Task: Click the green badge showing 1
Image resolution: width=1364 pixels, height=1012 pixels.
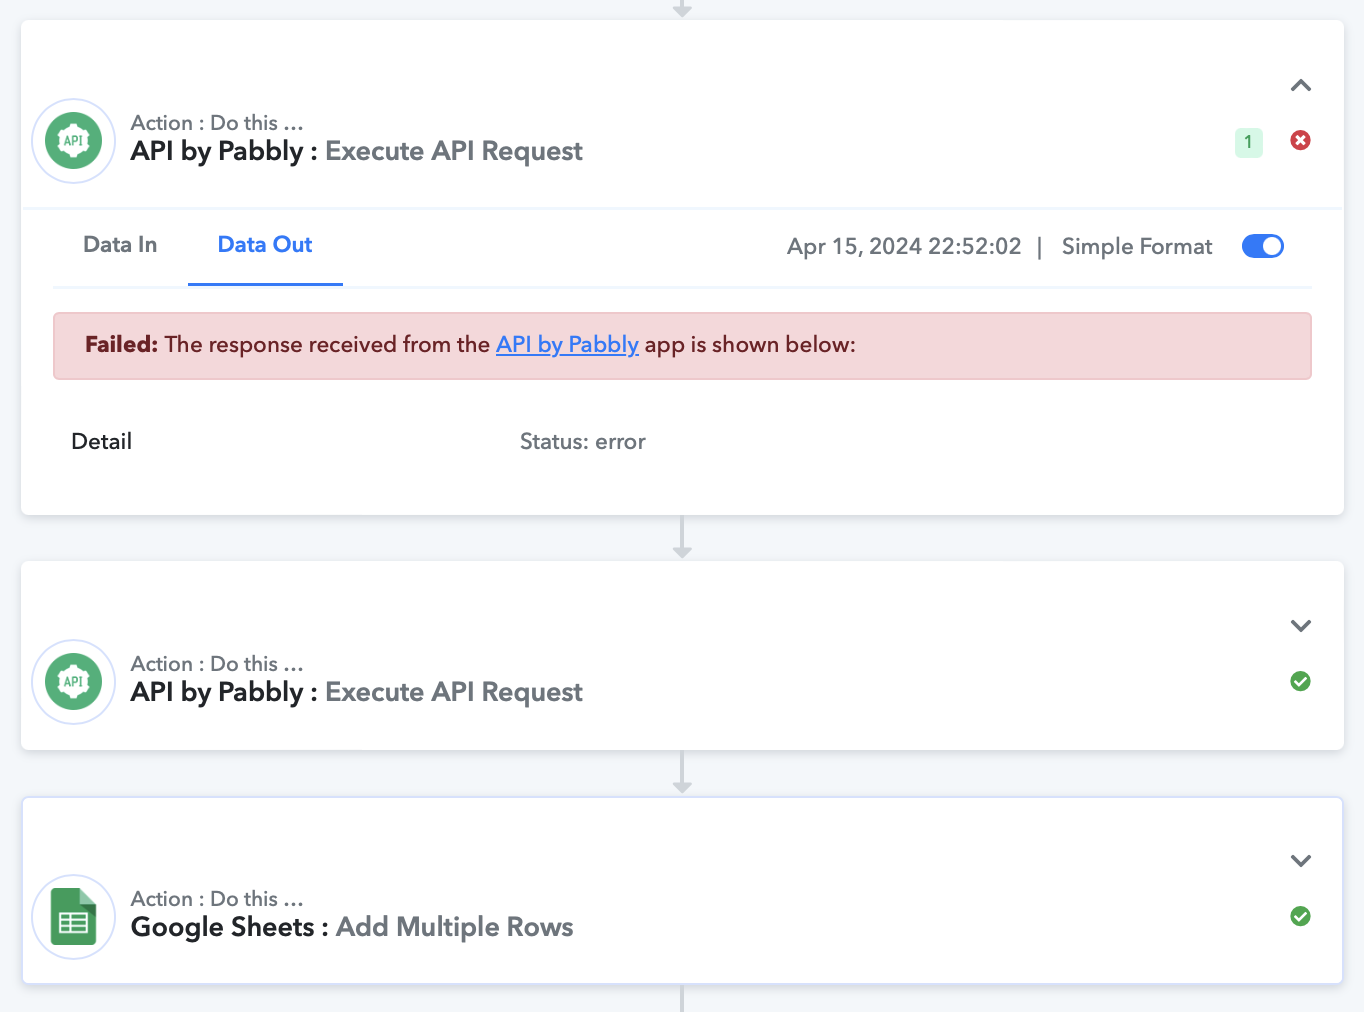Action: click(1248, 142)
